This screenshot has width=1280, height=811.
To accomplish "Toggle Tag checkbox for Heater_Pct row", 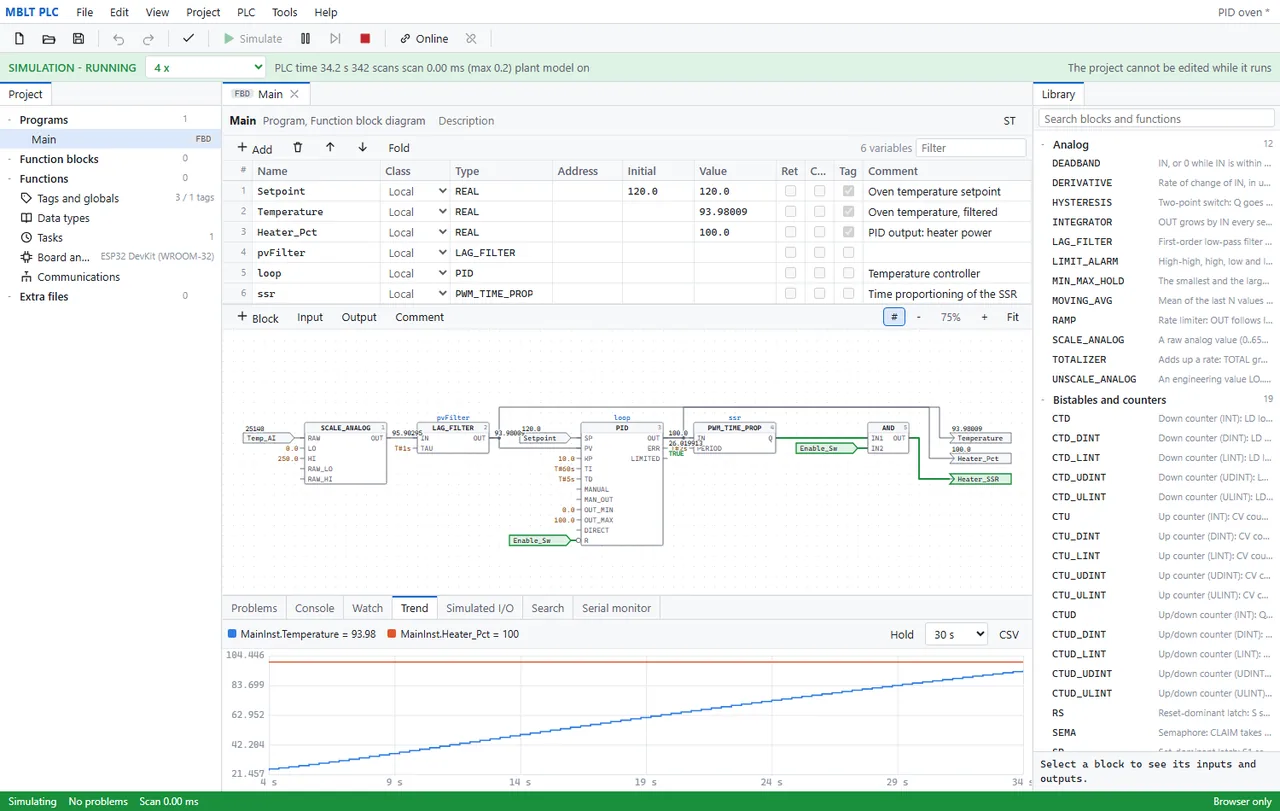I will tap(849, 232).
